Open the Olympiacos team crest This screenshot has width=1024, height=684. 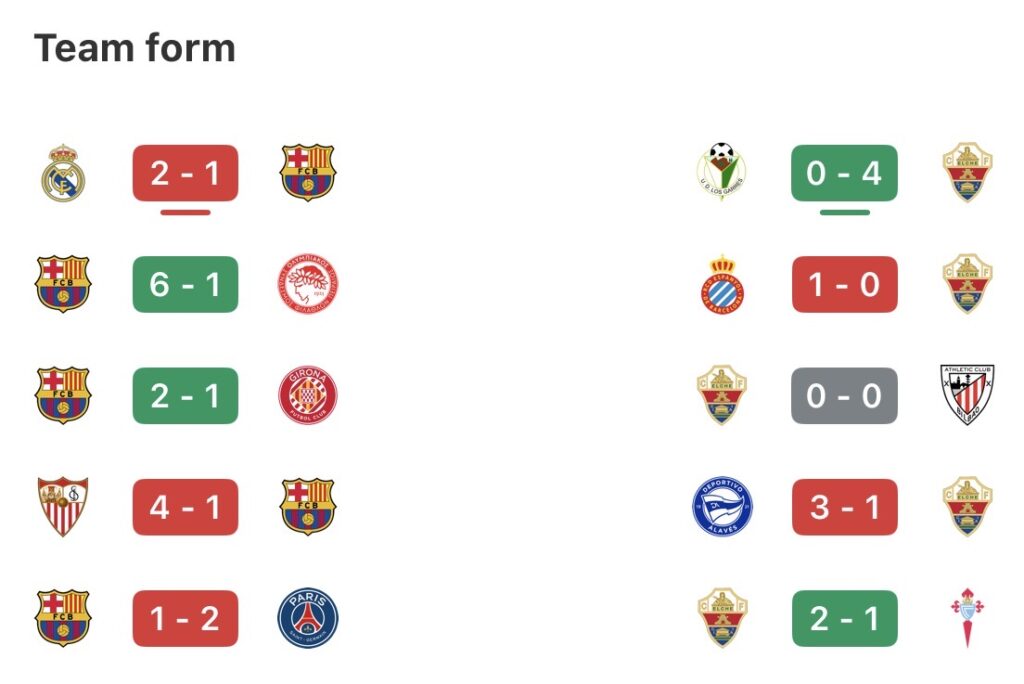(x=308, y=284)
